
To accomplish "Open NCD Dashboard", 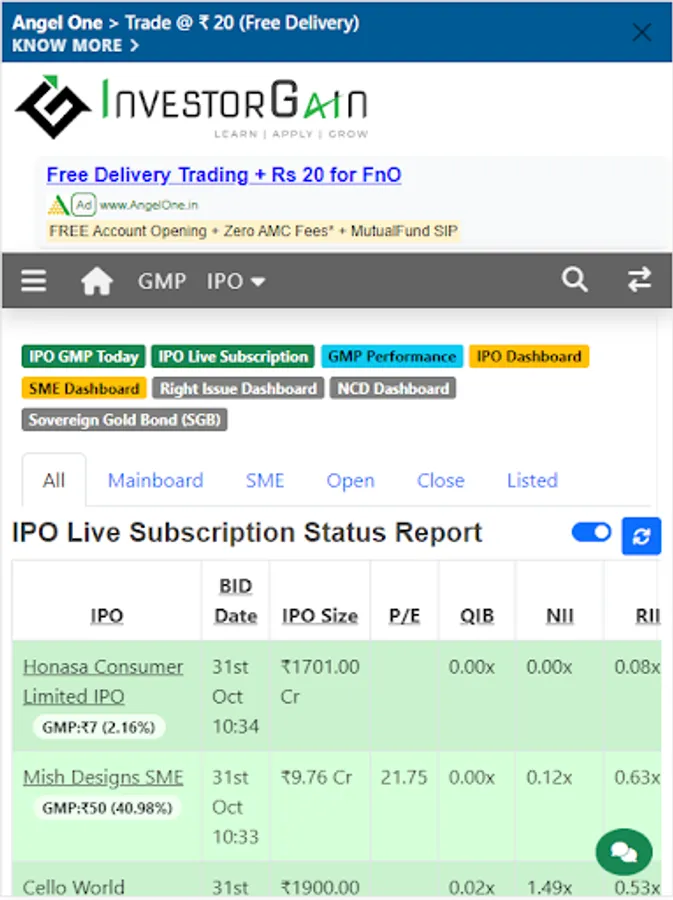I will pyautogui.click(x=393, y=388).
